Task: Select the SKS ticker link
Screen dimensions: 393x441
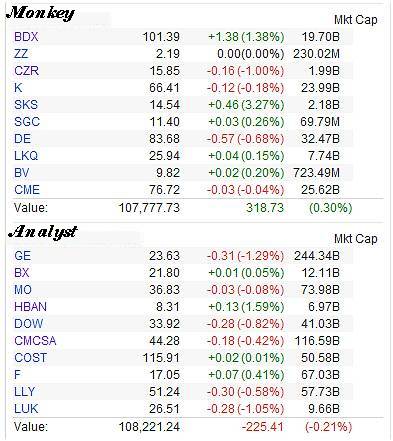Action: (26, 105)
